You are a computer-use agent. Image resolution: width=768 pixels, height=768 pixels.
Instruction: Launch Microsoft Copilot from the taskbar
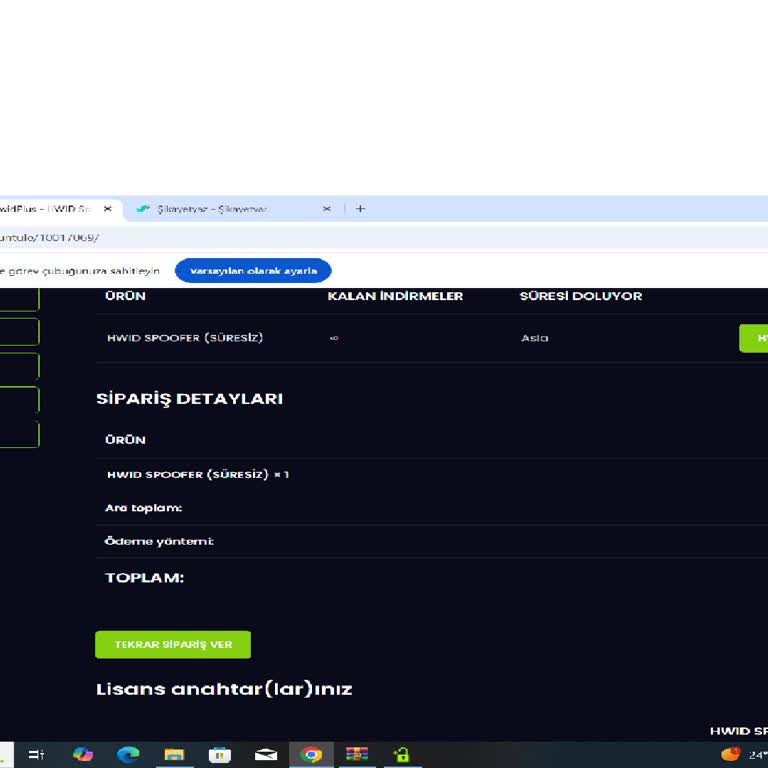[x=83, y=755]
